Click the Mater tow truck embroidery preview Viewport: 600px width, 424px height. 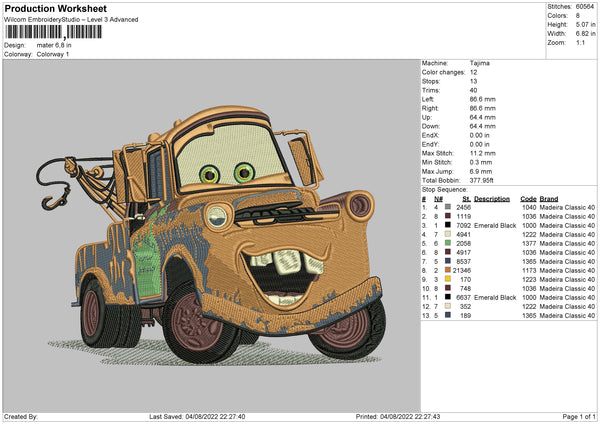(211, 236)
